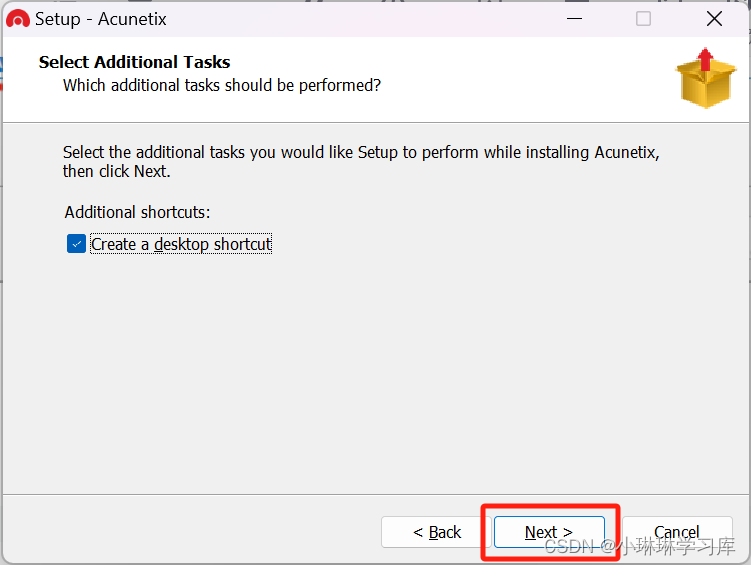Click the Acunetix logo in title bar
The width and height of the screenshot is (751, 565).
pos(18,19)
